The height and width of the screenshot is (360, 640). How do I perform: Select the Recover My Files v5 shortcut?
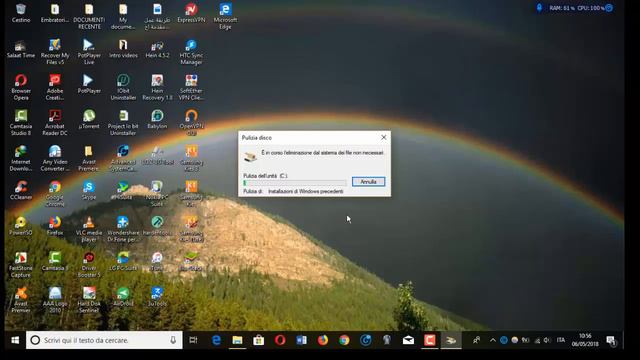point(55,52)
